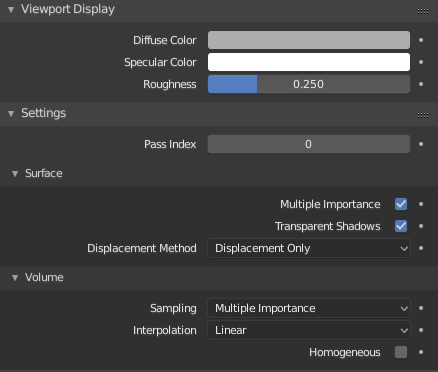Click the animate dot next to Roughness
The width and height of the screenshot is (438, 372).
(421, 84)
